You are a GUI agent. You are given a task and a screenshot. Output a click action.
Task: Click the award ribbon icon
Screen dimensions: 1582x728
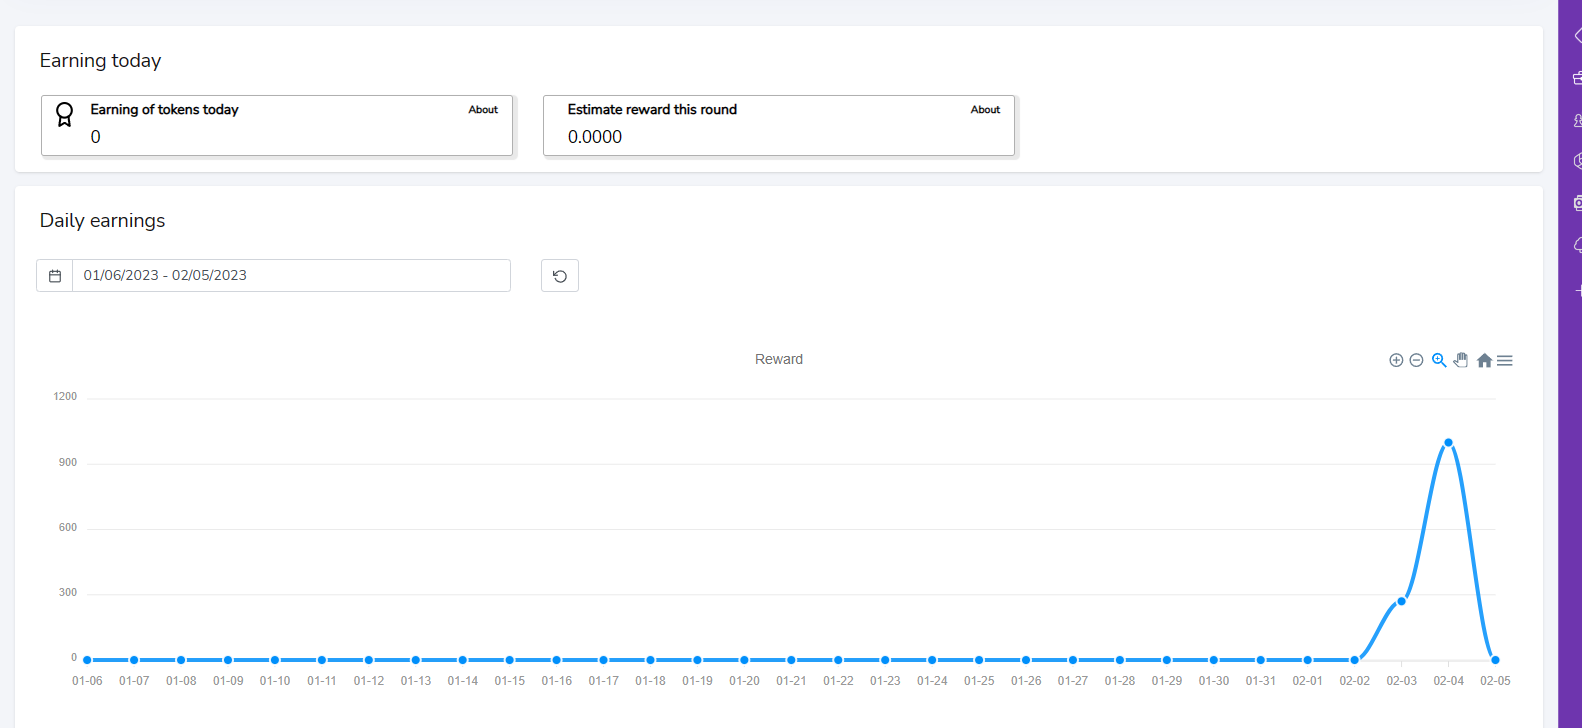pos(64,115)
